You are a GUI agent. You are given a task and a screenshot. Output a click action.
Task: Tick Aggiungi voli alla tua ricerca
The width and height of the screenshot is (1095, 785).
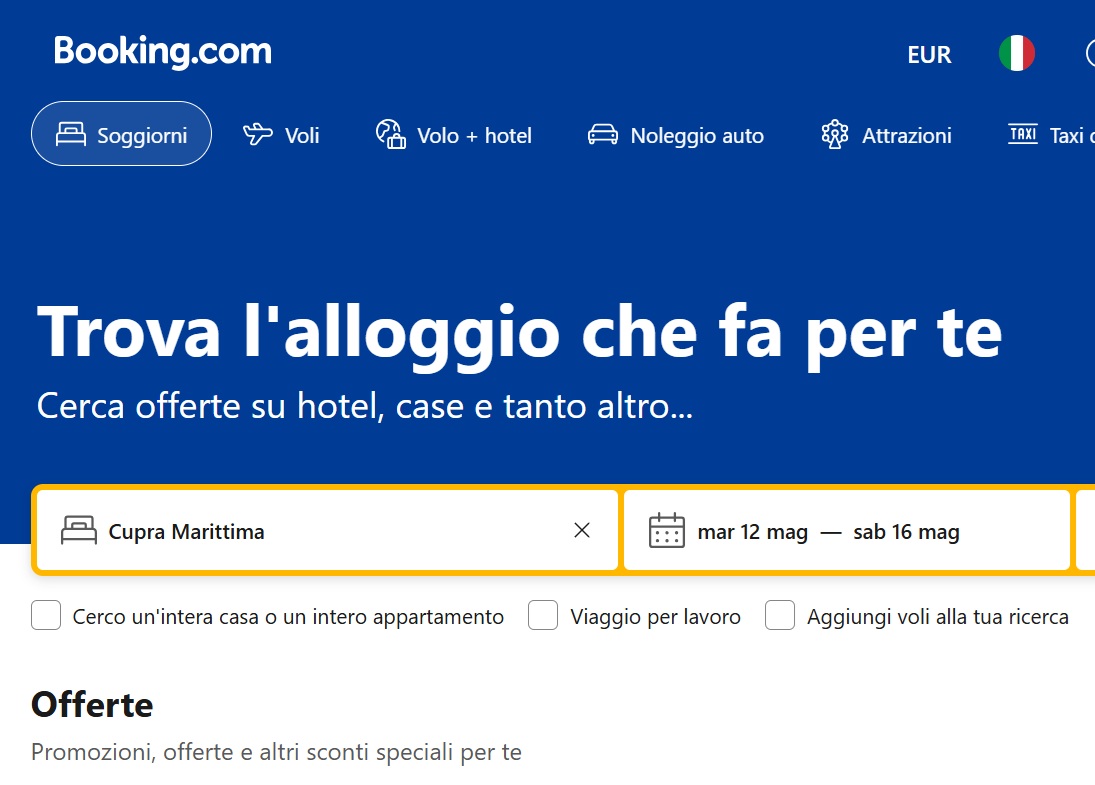point(780,616)
